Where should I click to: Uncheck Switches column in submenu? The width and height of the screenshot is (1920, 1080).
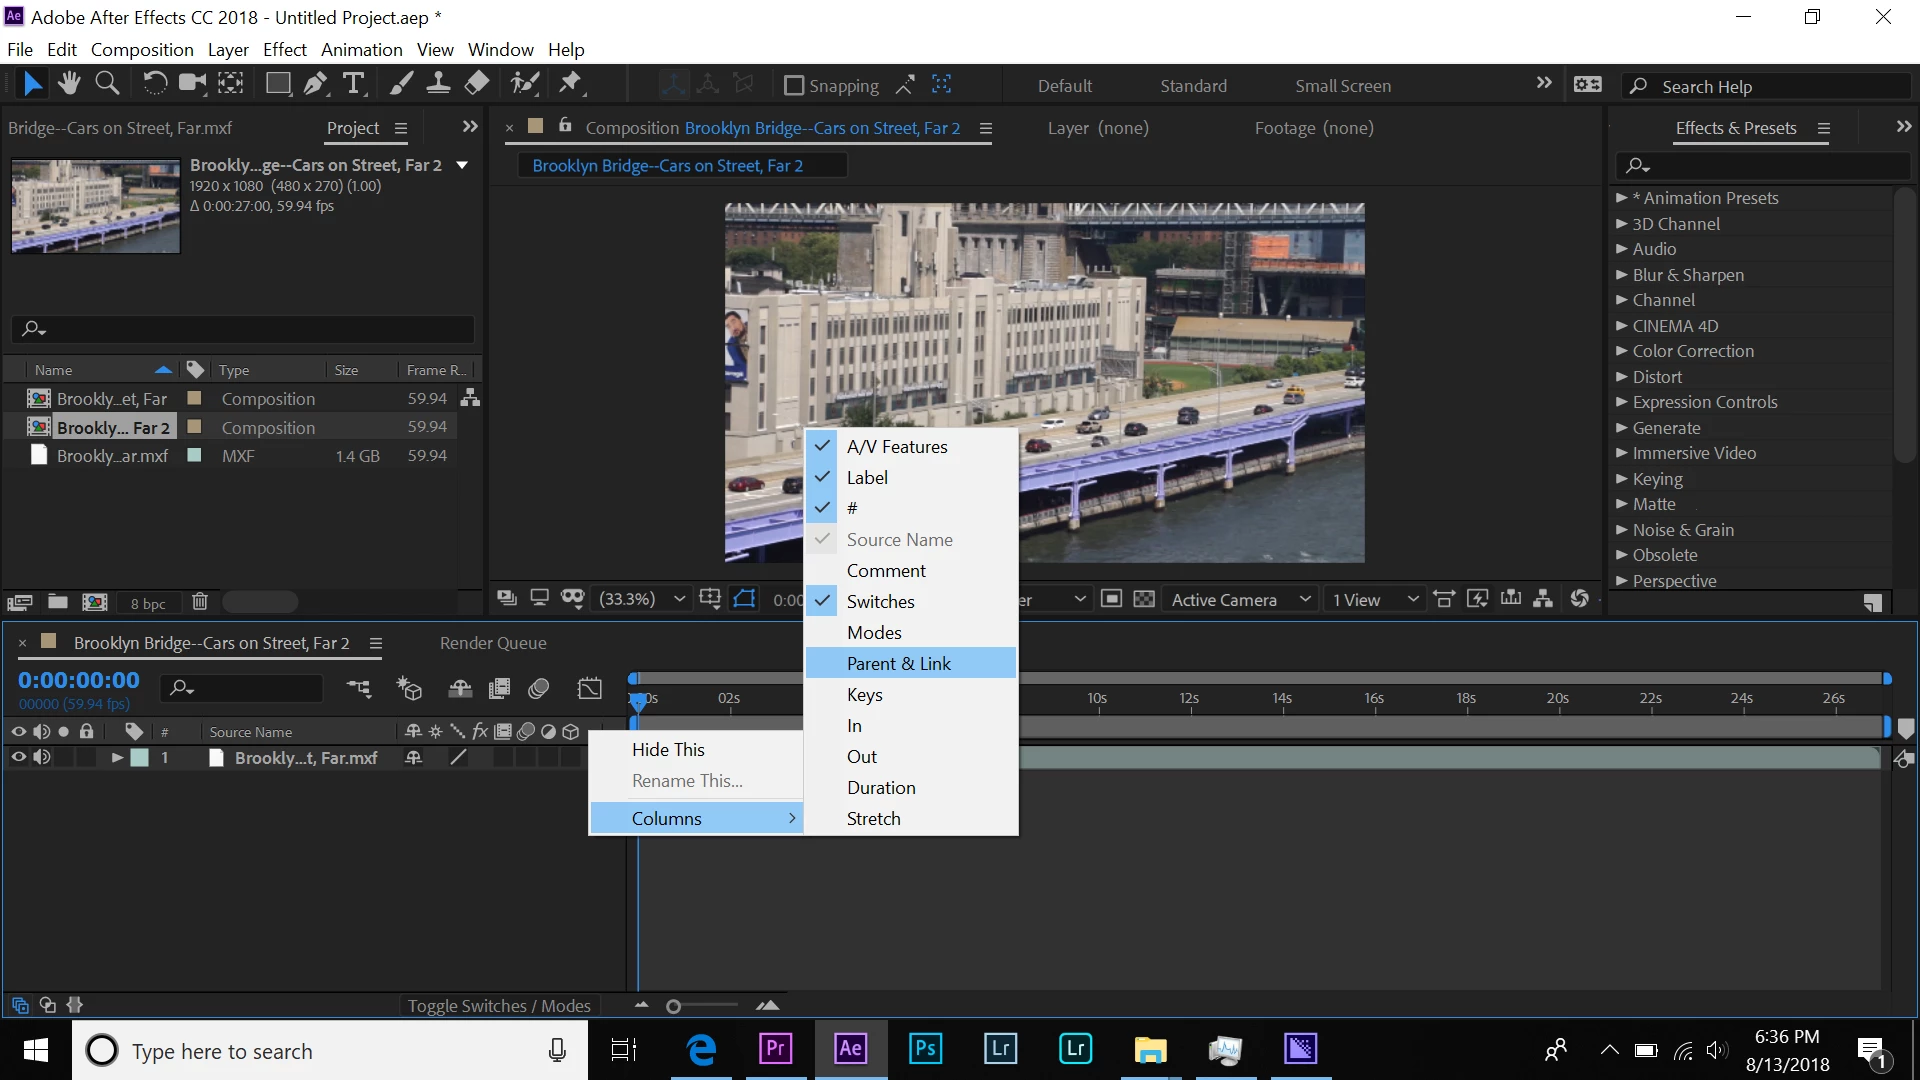[880, 602]
